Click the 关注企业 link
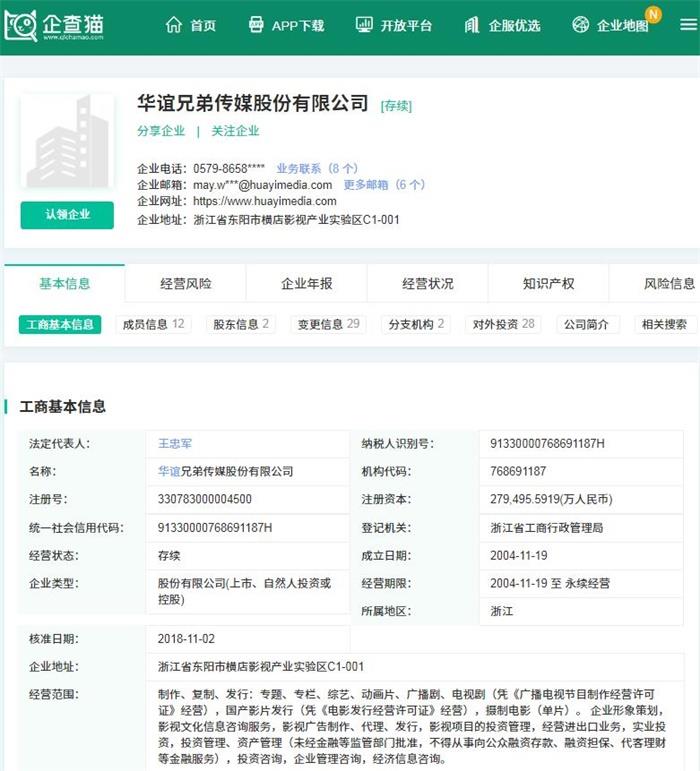 235,131
